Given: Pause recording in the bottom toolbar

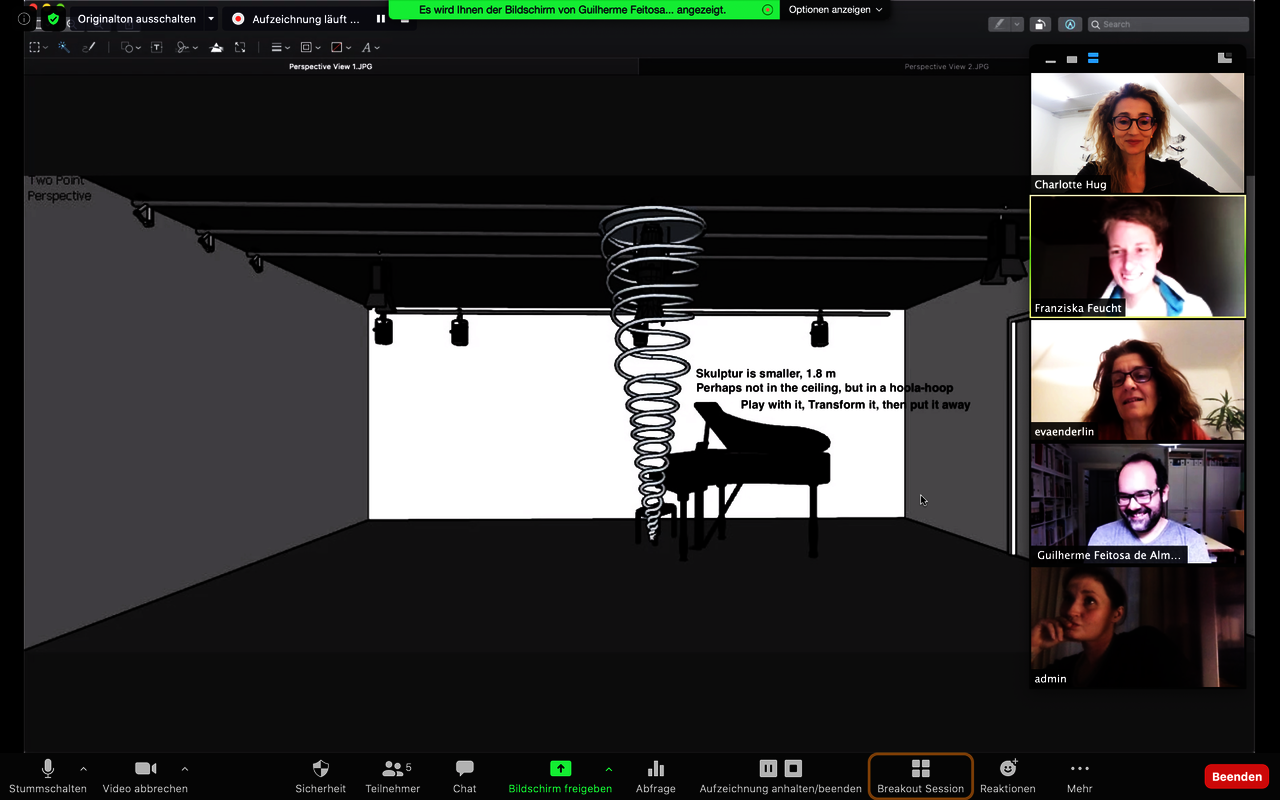Looking at the screenshot, I should pyautogui.click(x=768, y=768).
